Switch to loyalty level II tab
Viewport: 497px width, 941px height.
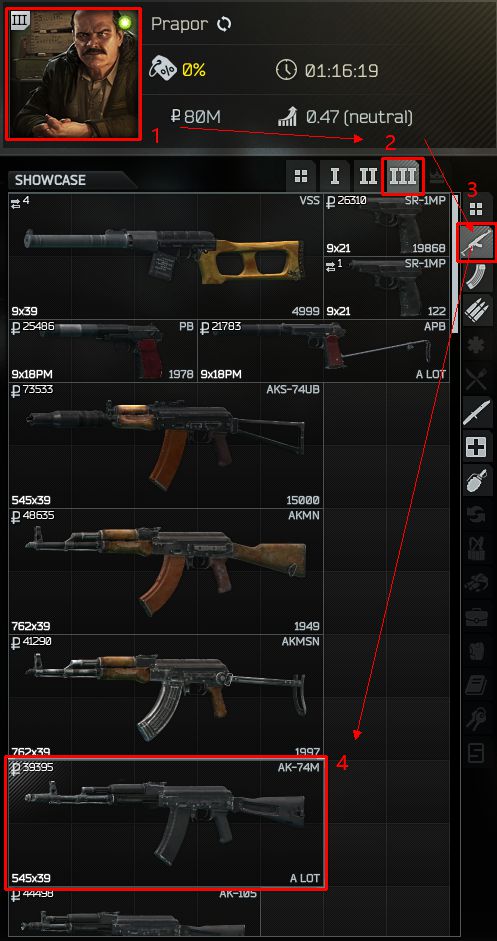coord(369,176)
